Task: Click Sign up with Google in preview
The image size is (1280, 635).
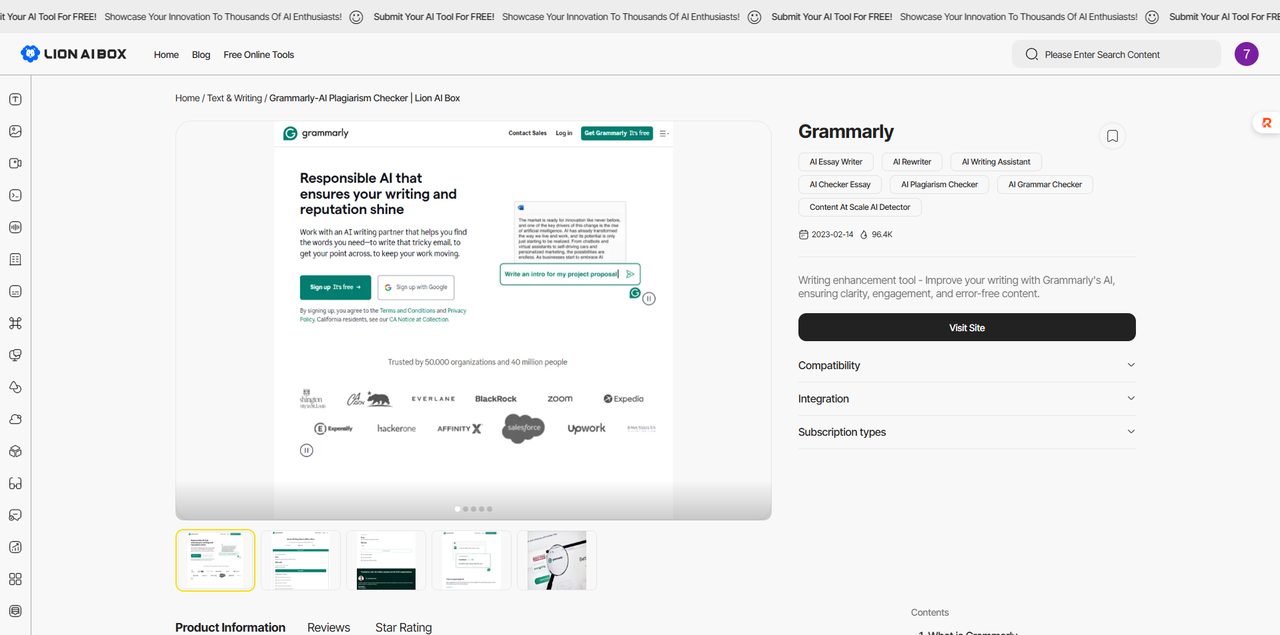Action: [415, 287]
